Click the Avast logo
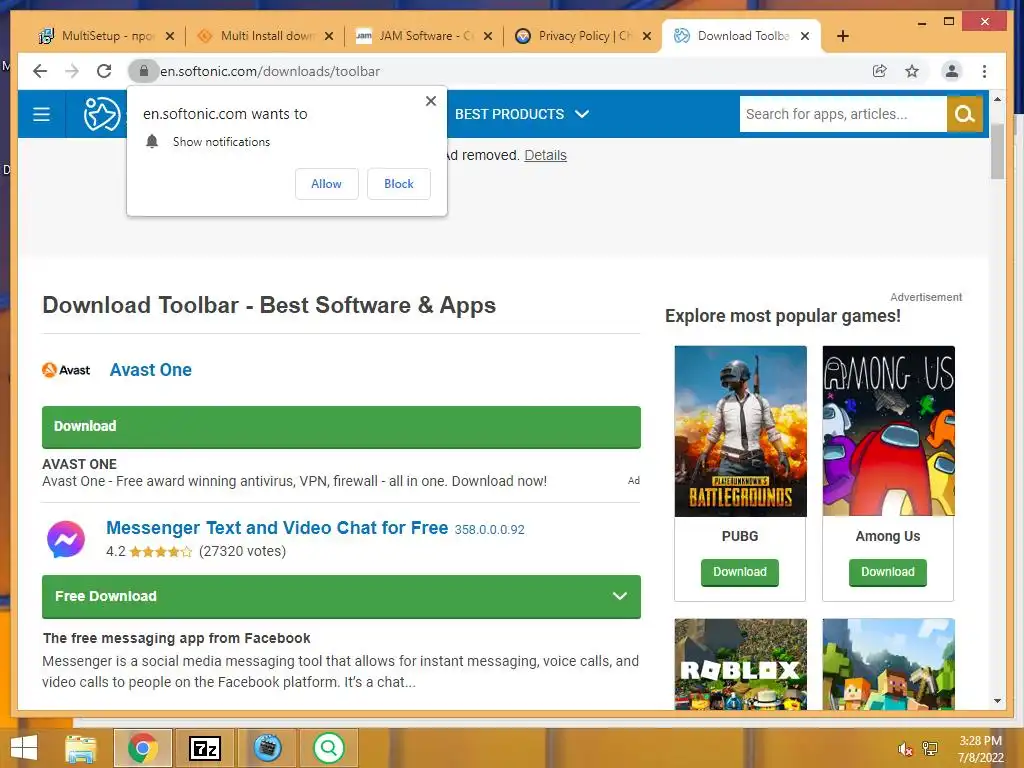 [x=66, y=370]
